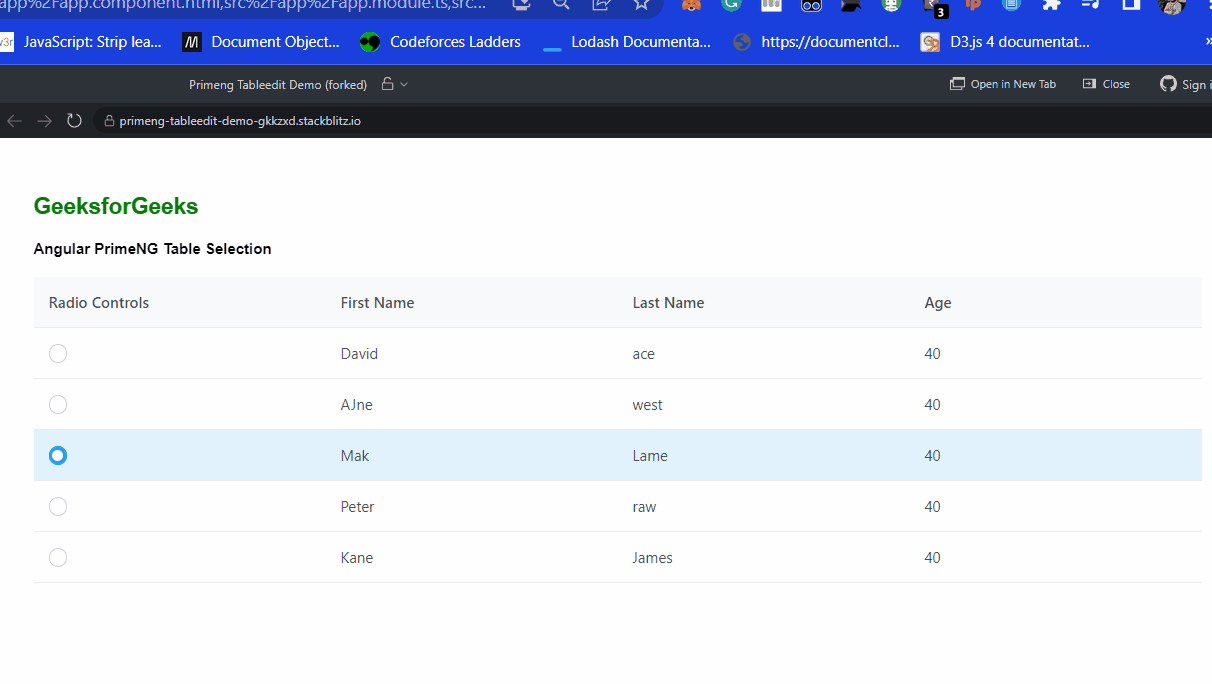
Task: Select the radio button for David
Action: [x=58, y=353]
